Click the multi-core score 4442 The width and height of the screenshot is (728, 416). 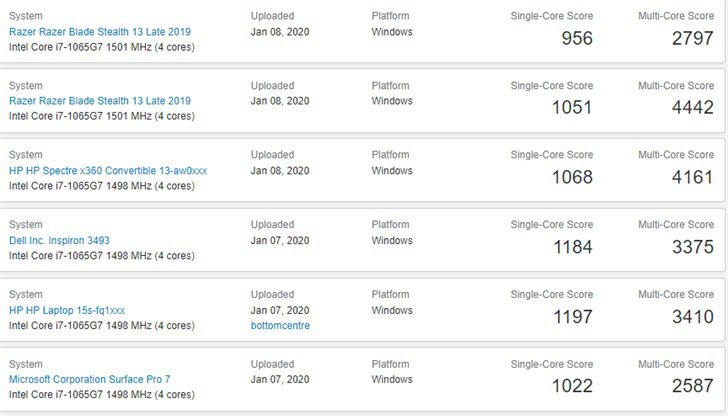(693, 107)
